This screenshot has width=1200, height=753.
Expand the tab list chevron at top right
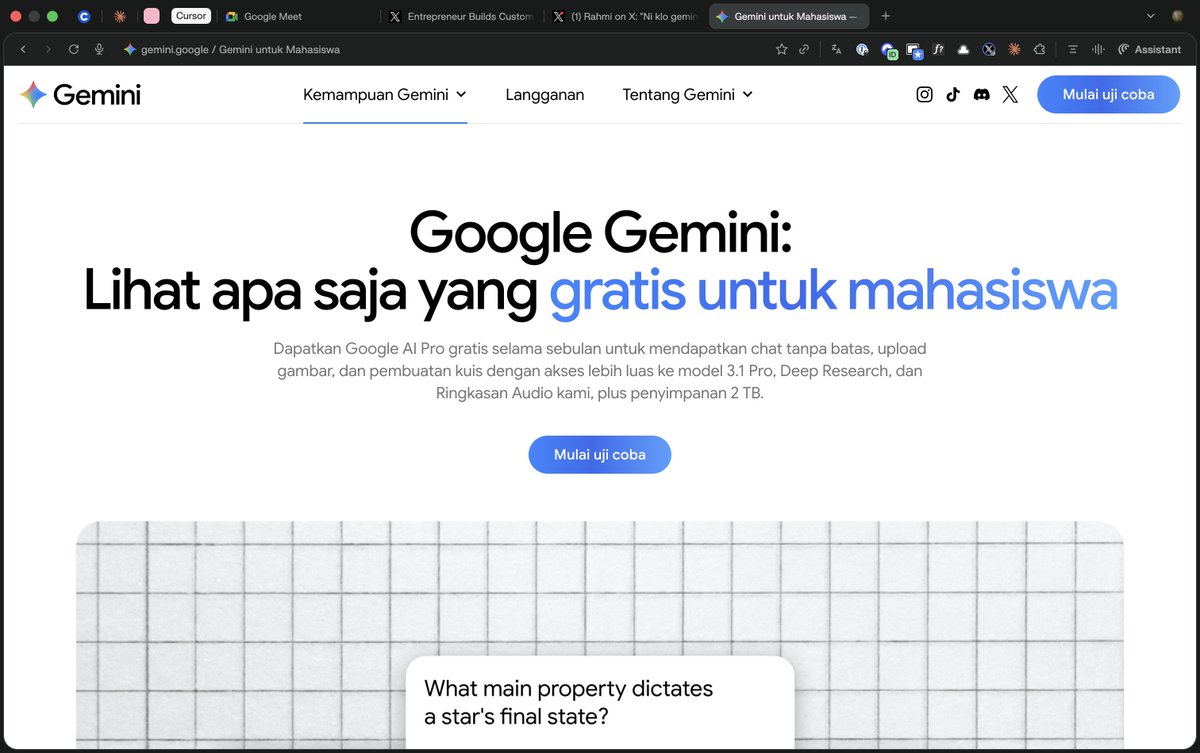click(x=1151, y=16)
